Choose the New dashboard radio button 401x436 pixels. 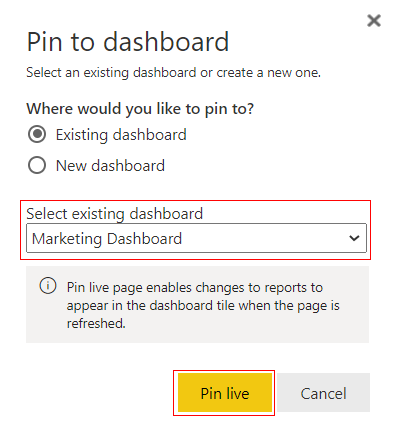[x=37, y=165]
